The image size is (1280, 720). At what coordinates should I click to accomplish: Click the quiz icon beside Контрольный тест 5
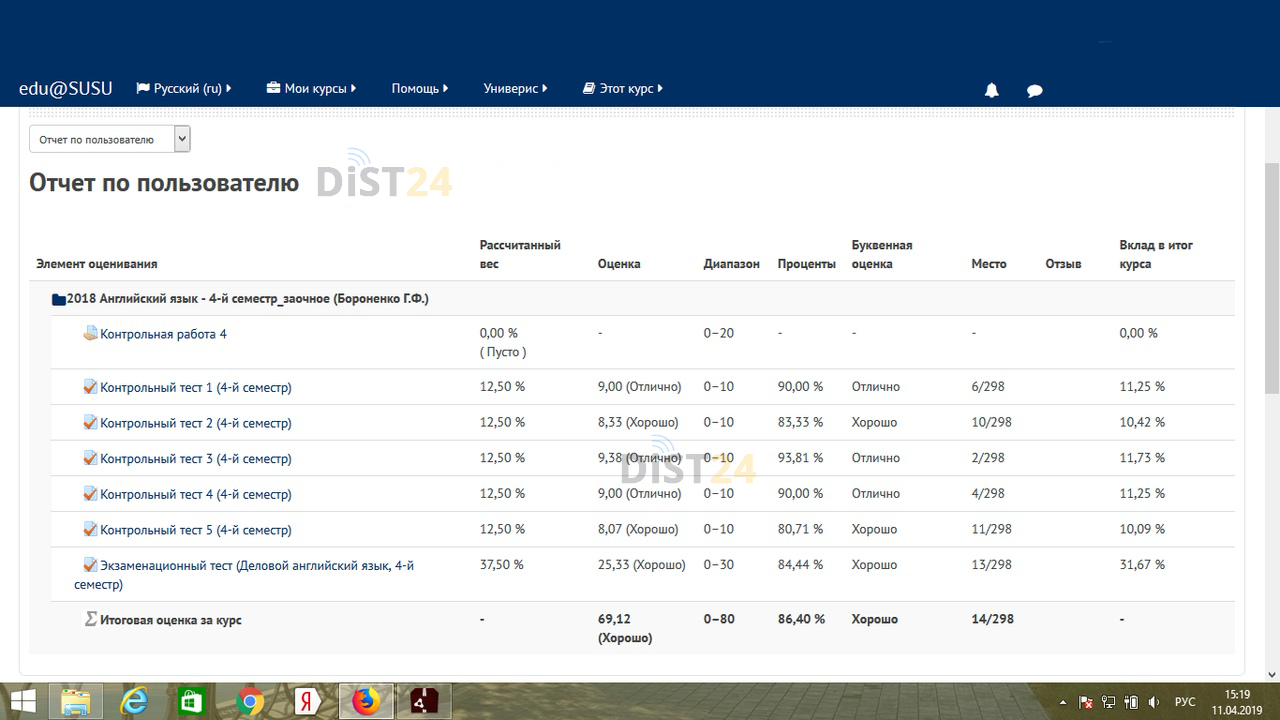pos(88,529)
